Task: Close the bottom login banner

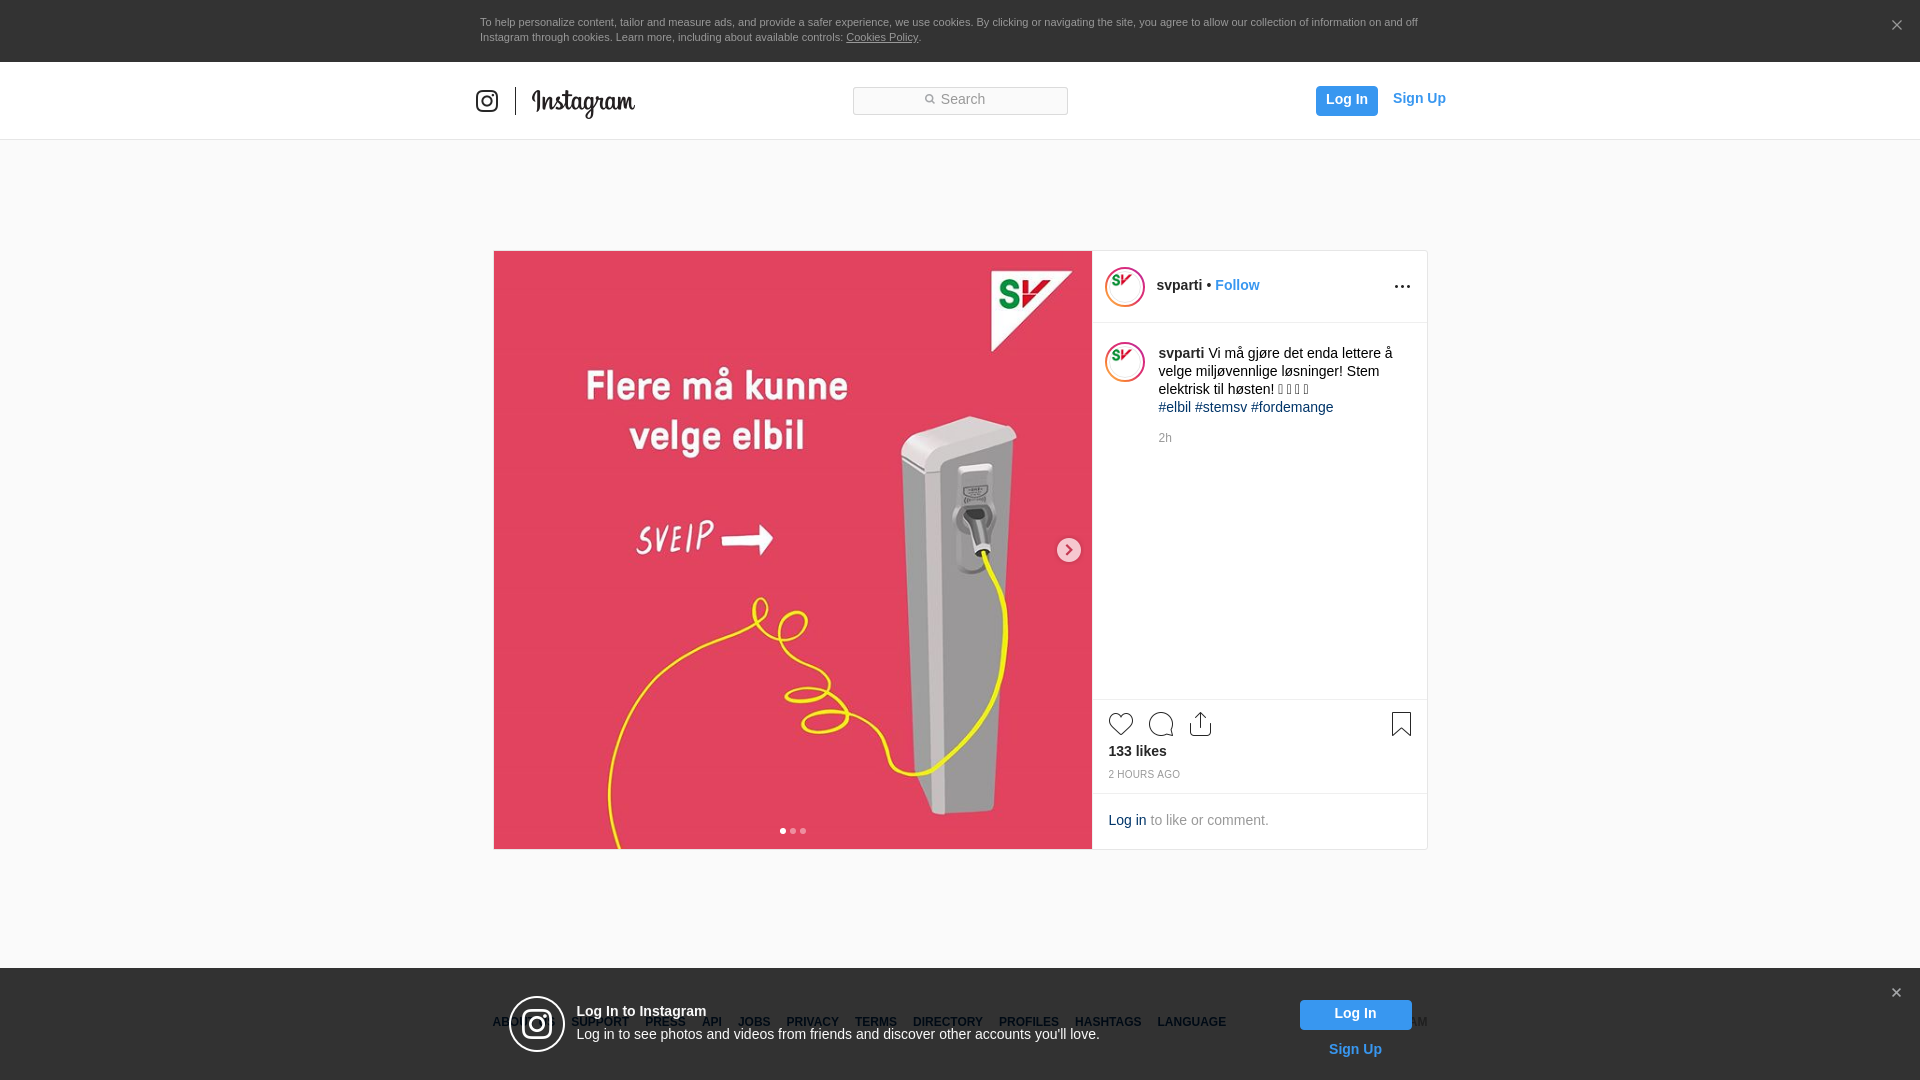Action: (1896, 993)
